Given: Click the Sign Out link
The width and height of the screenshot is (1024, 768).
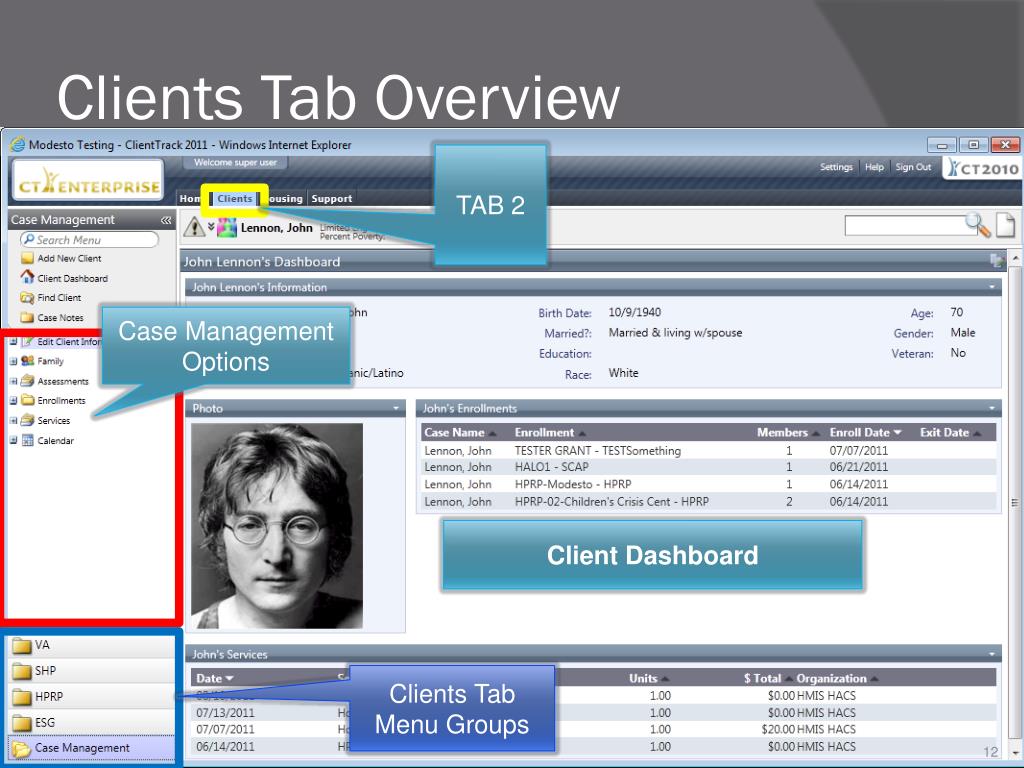Looking at the screenshot, I should coord(913,167).
